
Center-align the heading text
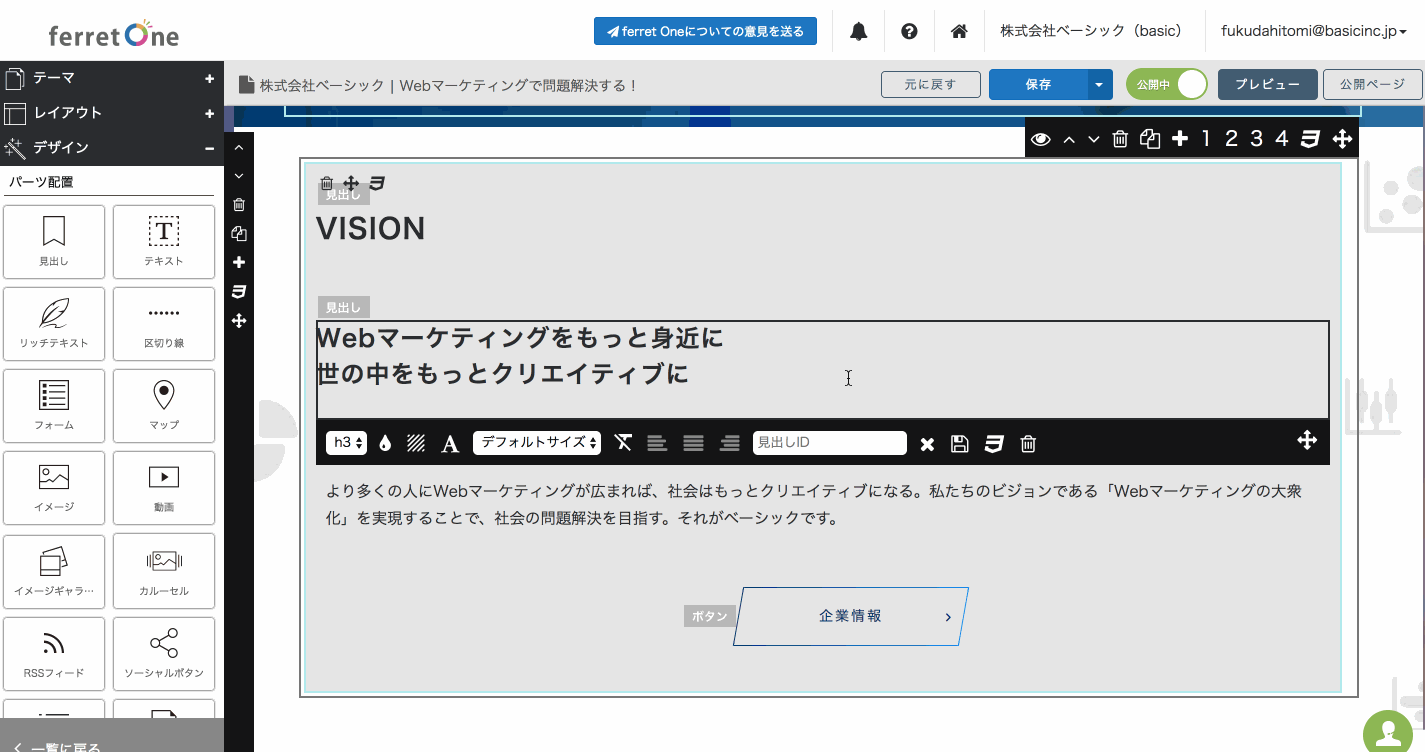click(x=693, y=443)
